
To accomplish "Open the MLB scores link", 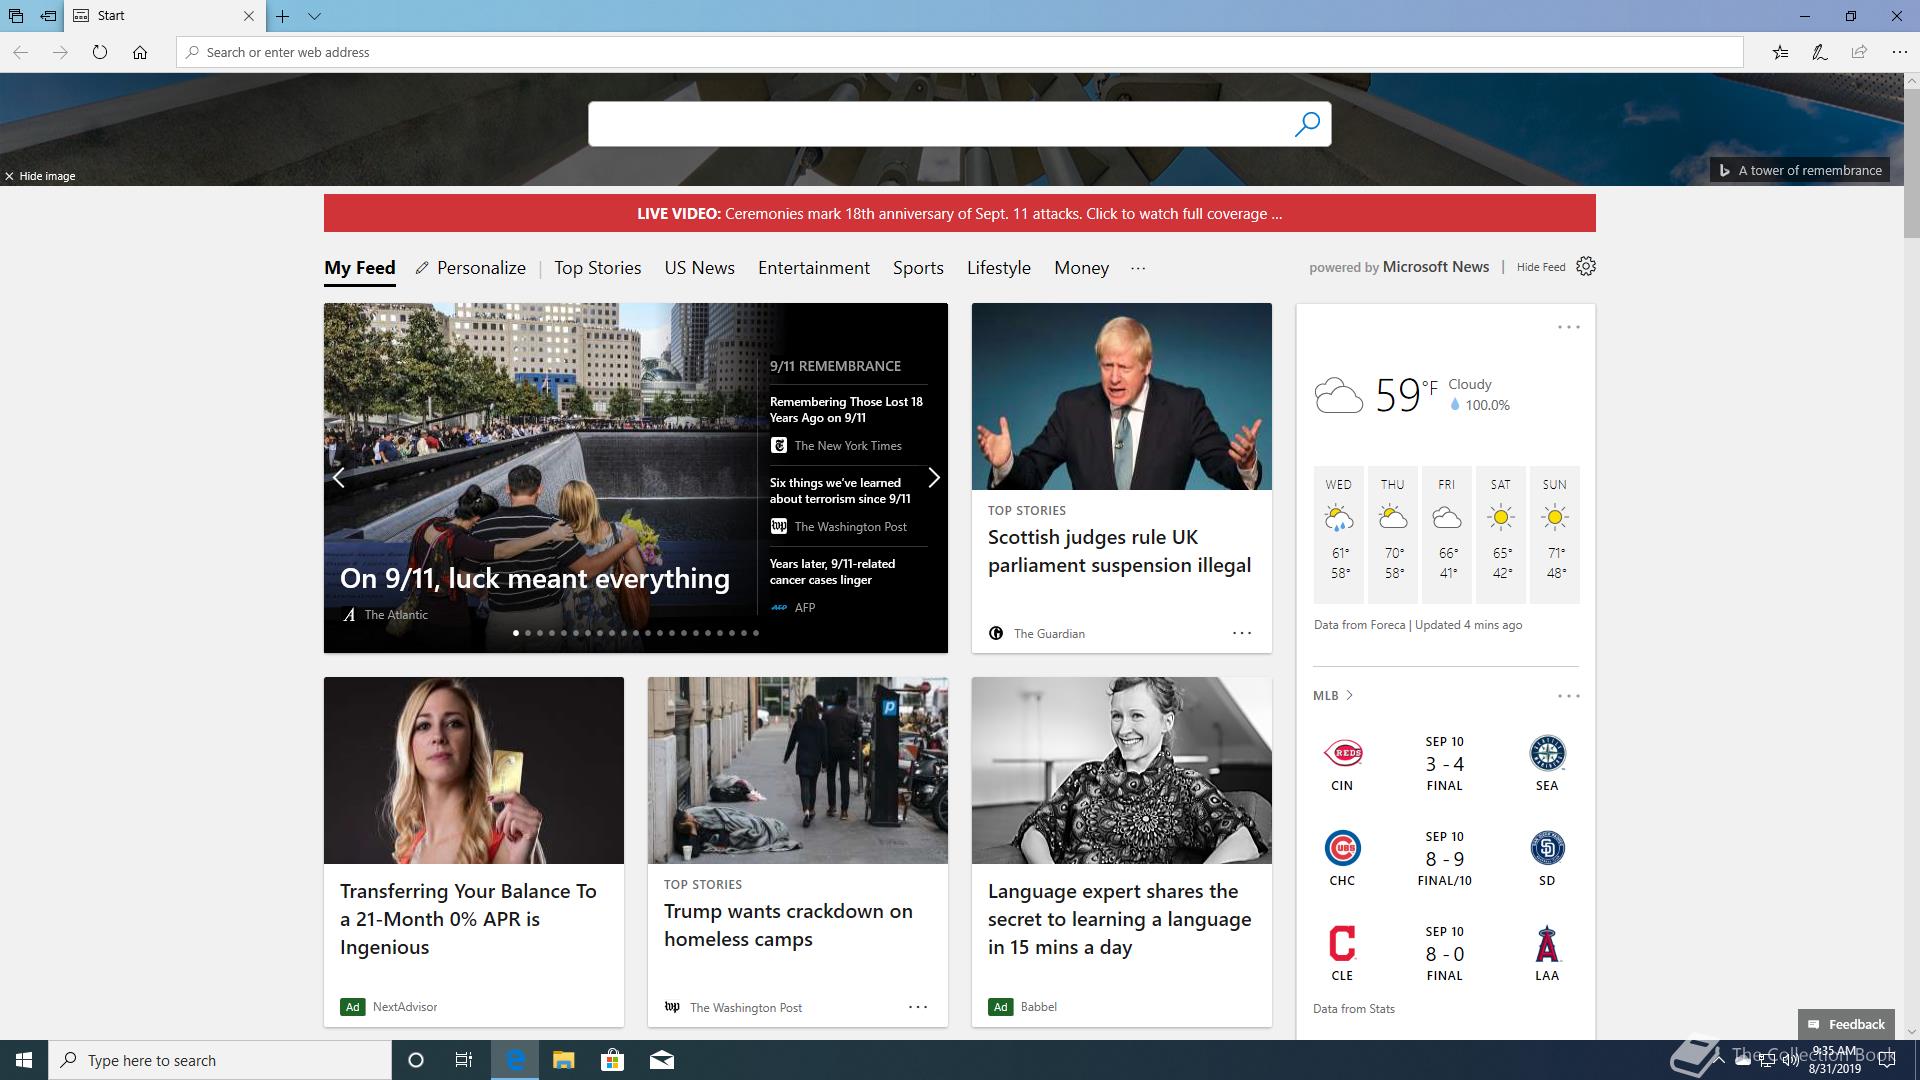I will click(x=1332, y=695).
